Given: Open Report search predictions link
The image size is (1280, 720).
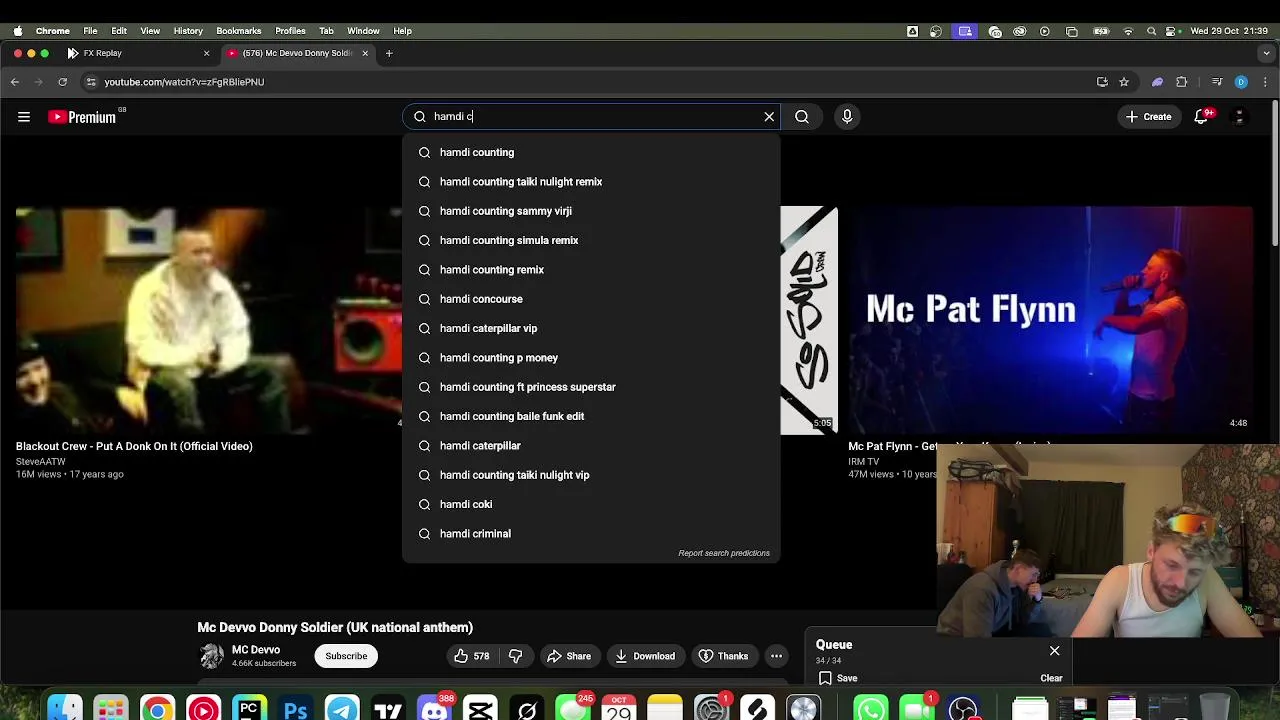Looking at the screenshot, I should pos(724,553).
